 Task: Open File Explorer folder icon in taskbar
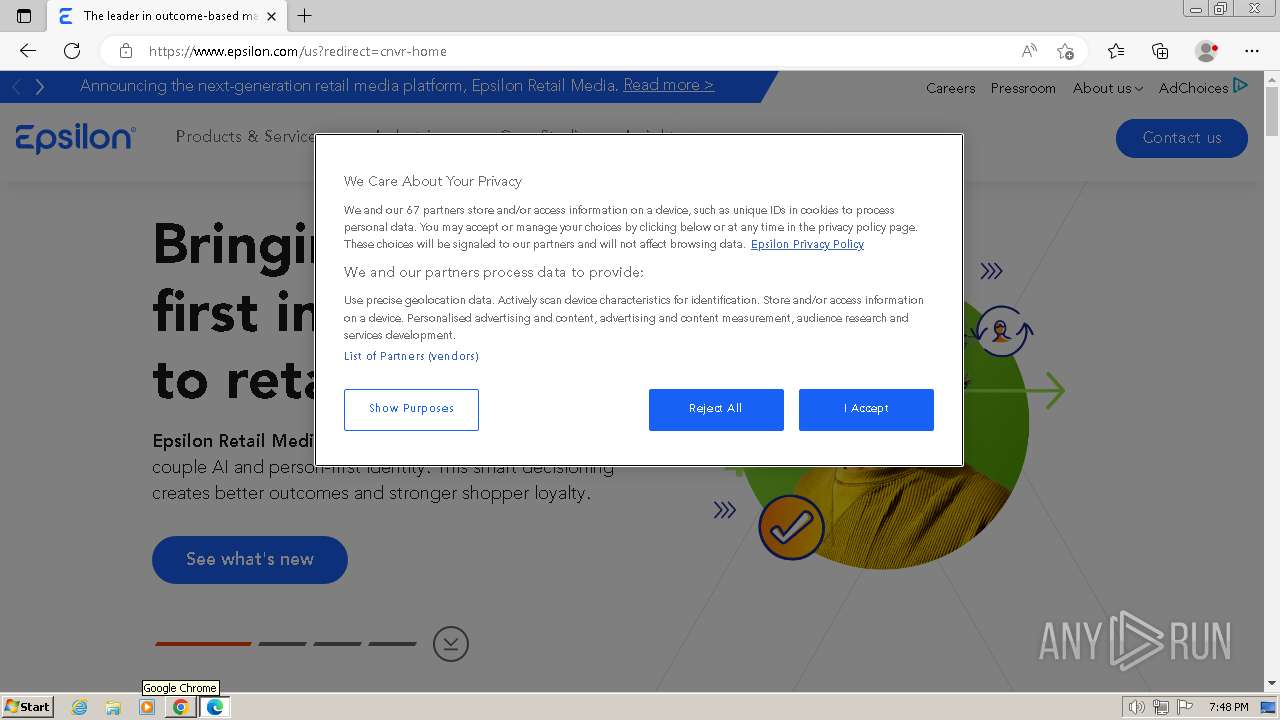click(113, 707)
